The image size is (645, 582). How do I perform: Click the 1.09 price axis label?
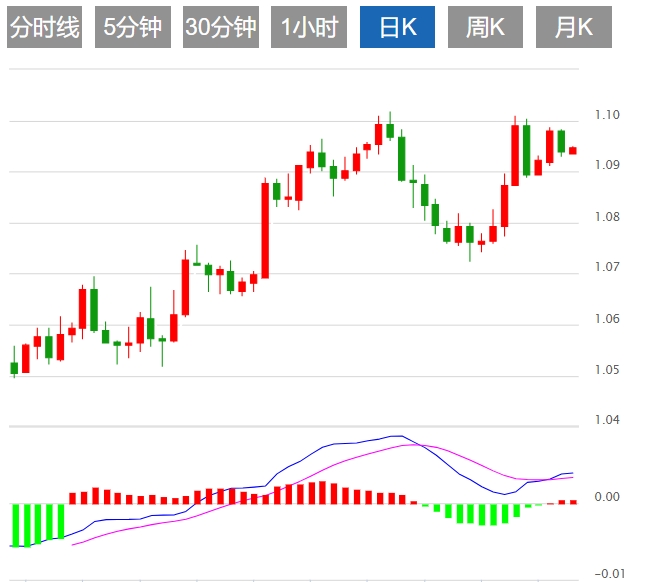[x=607, y=165]
